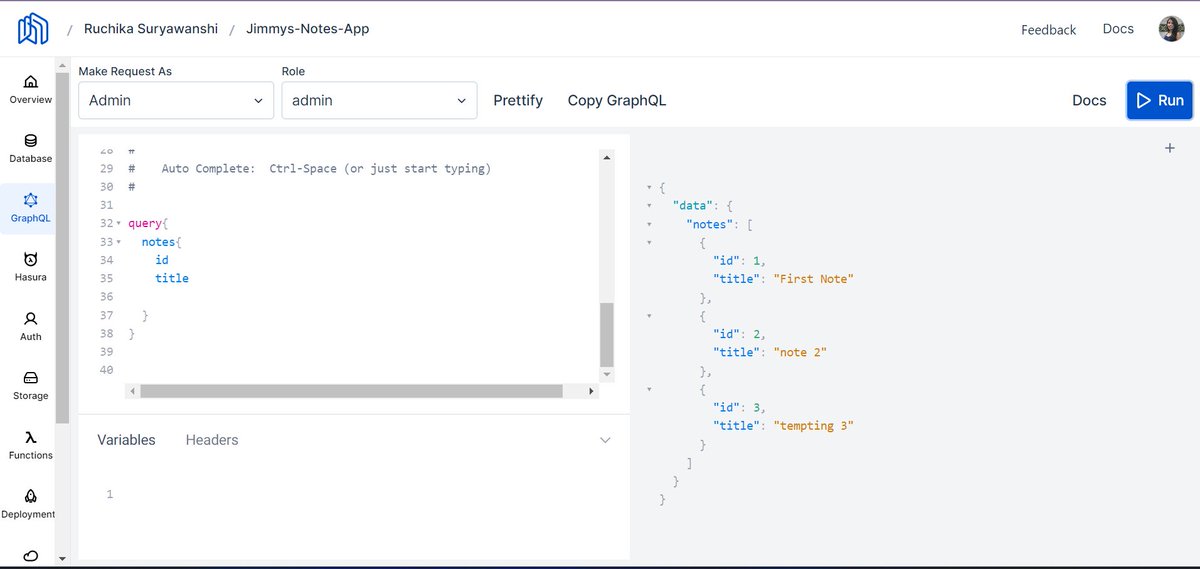This screenshot has height=569, width=1200.
Task: Open the Hasura sidebar section
Action: click(31, 267)
